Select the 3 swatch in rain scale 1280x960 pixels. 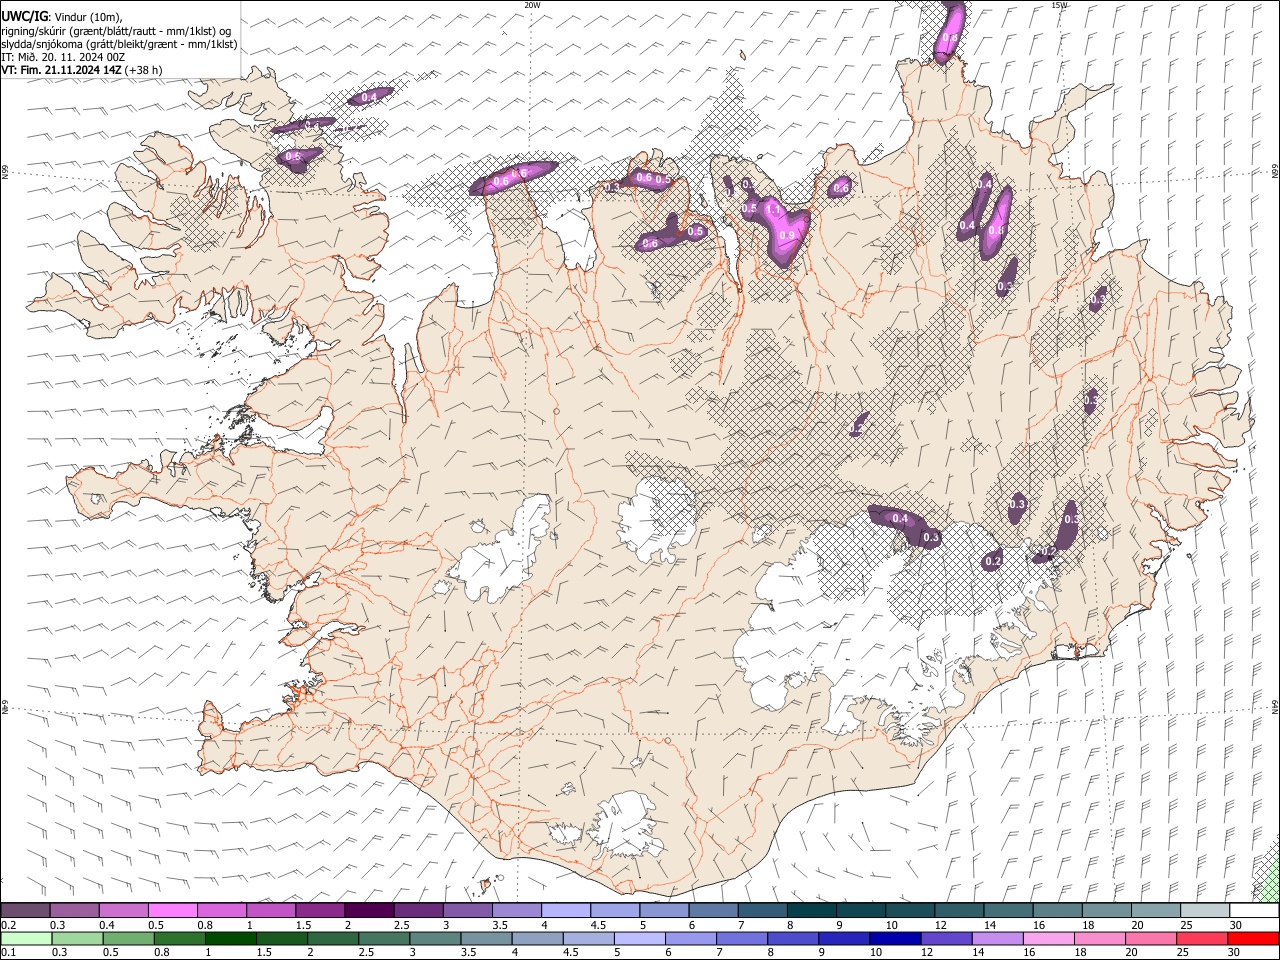click(x=435, y=939)
